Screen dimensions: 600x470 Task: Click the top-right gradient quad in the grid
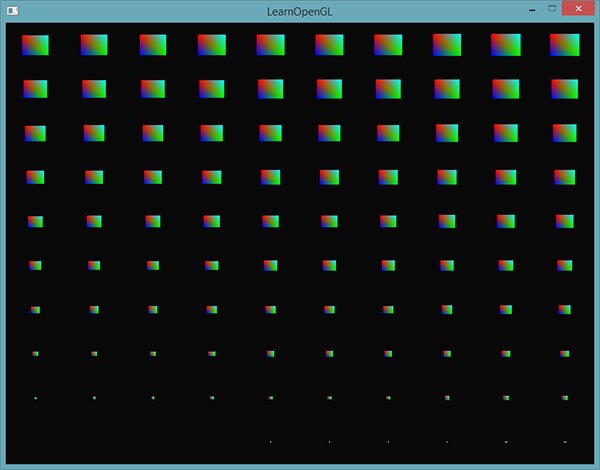565,45
